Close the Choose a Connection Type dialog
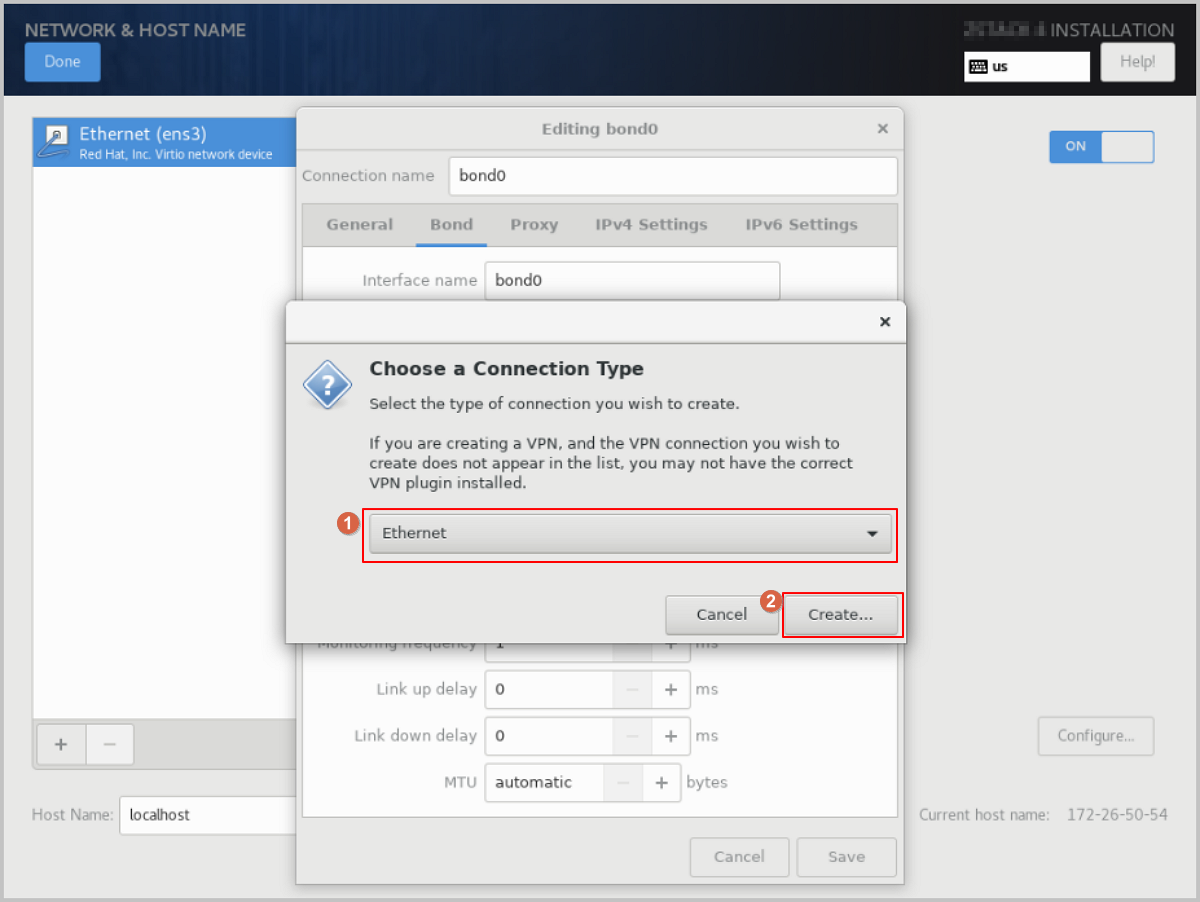The image size is (1200, 902). (x=884, y=322)
